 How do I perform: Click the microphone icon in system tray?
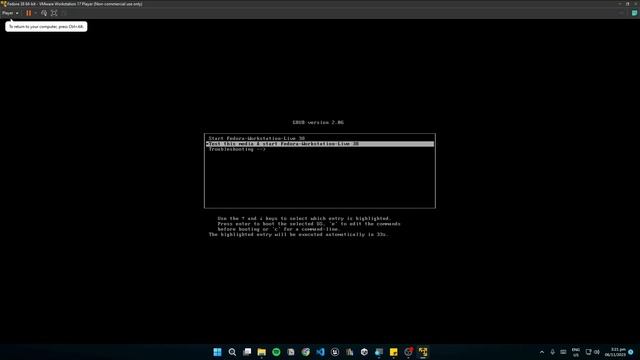click(x=553, y=352)
